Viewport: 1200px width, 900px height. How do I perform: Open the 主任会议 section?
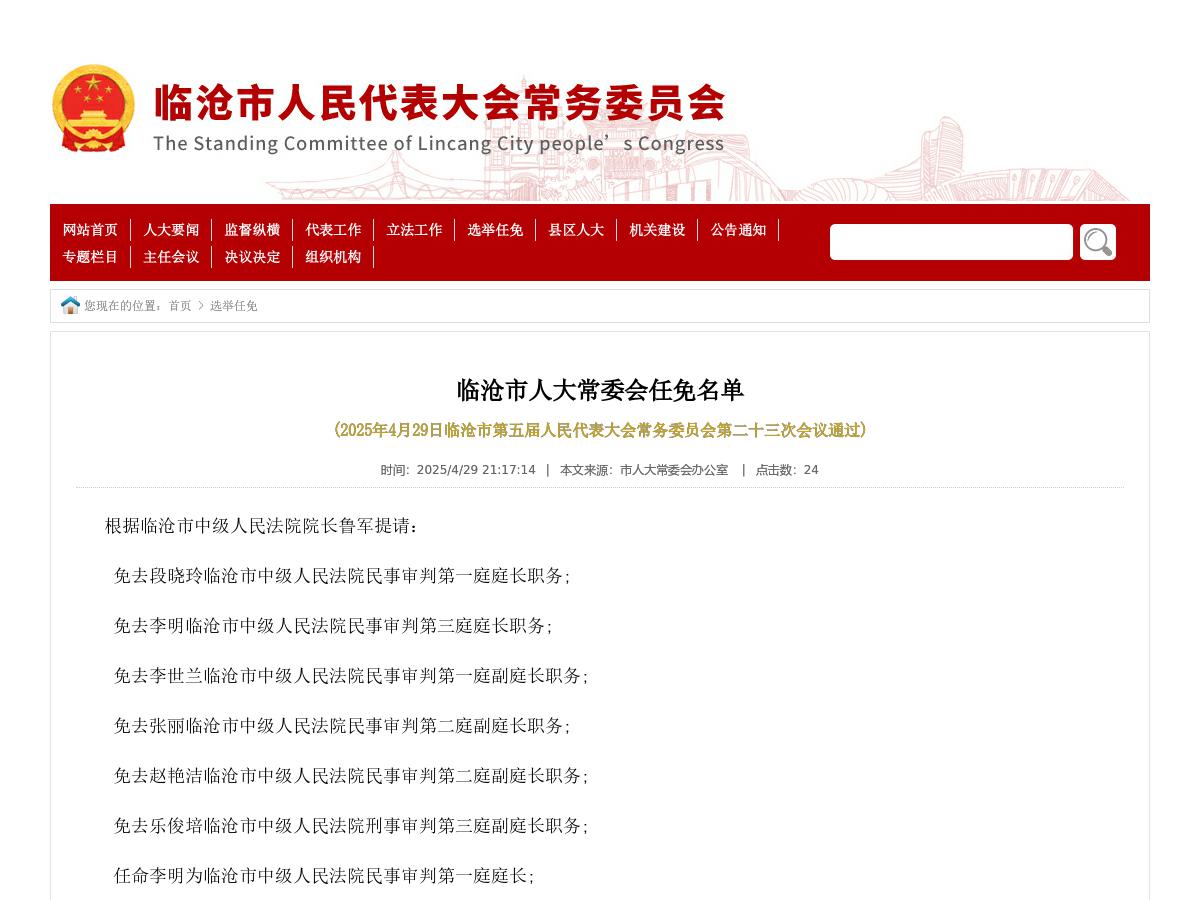pyautogui.click(x=171, y=257)
